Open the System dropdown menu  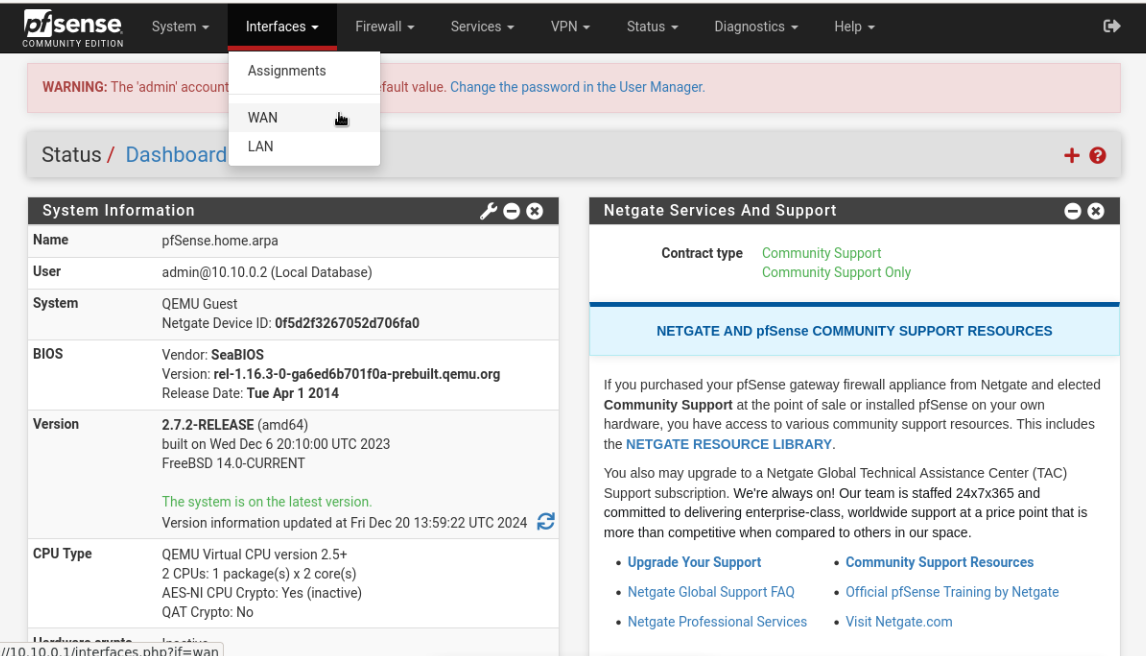(180, 27)
